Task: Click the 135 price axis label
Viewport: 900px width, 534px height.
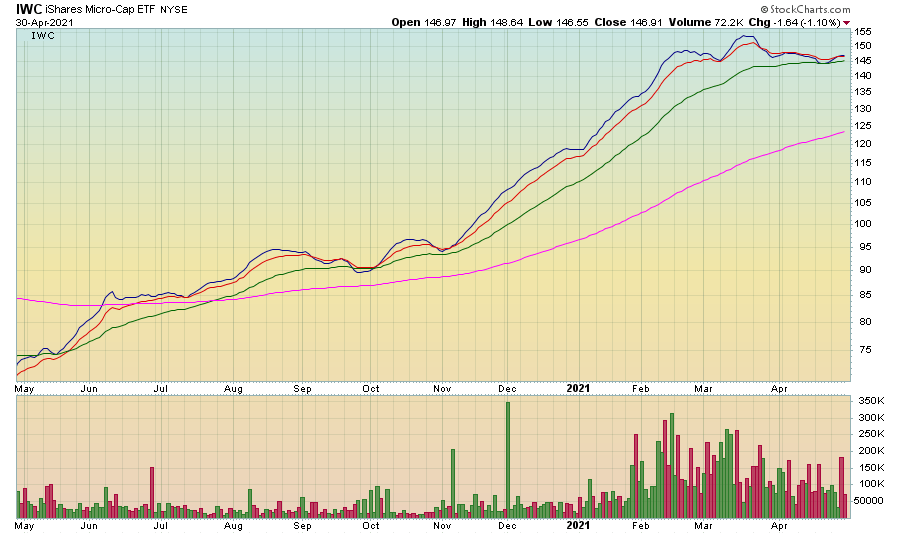Action: point(863,92)
